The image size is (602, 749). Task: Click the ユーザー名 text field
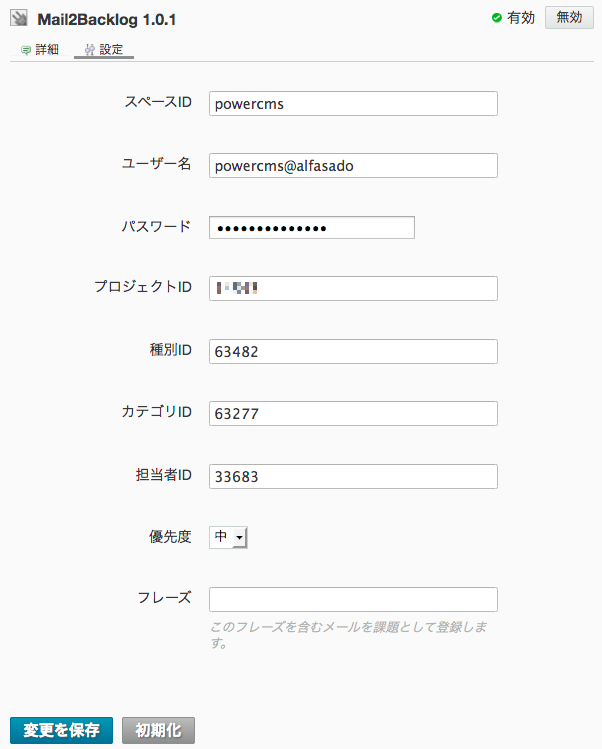(353, 166)
